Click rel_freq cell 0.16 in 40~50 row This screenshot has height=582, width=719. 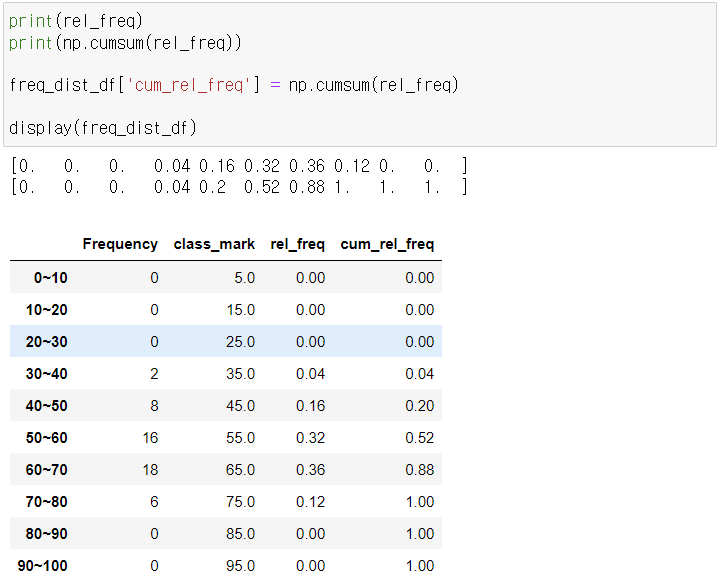[310, 406]
